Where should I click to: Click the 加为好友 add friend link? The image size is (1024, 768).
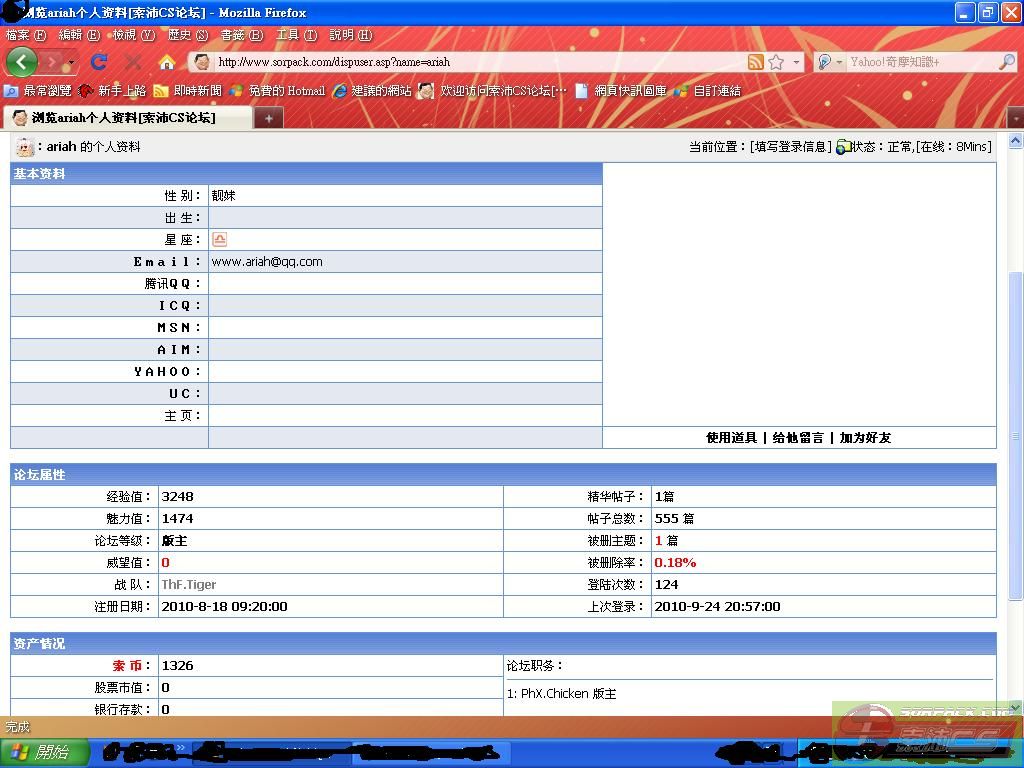[865, 438]
